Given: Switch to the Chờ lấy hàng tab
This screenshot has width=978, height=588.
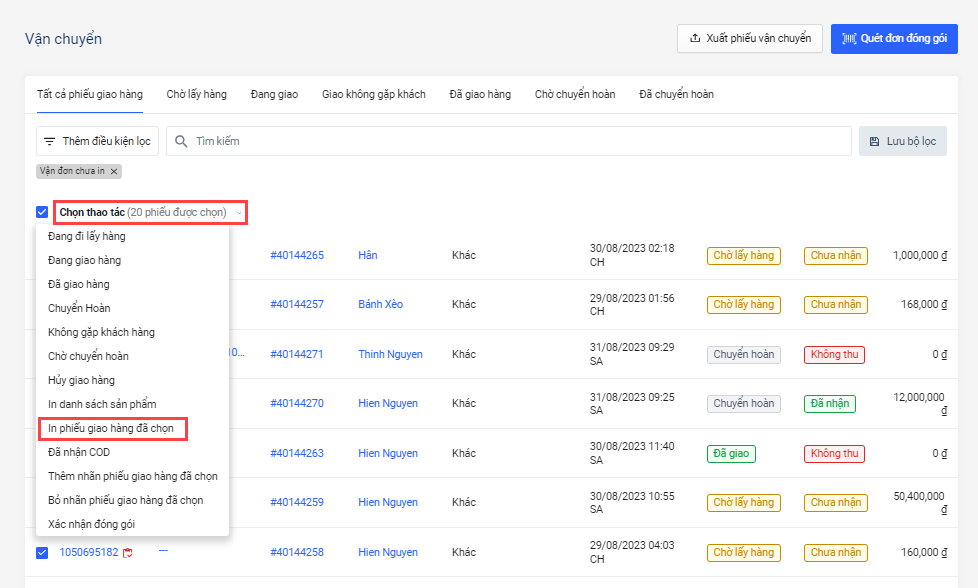Looking at the screenshot, I should [196, 94].
